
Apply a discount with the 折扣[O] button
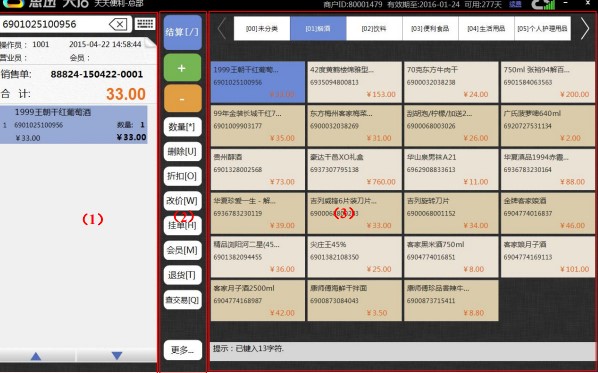tap(182, 176)
